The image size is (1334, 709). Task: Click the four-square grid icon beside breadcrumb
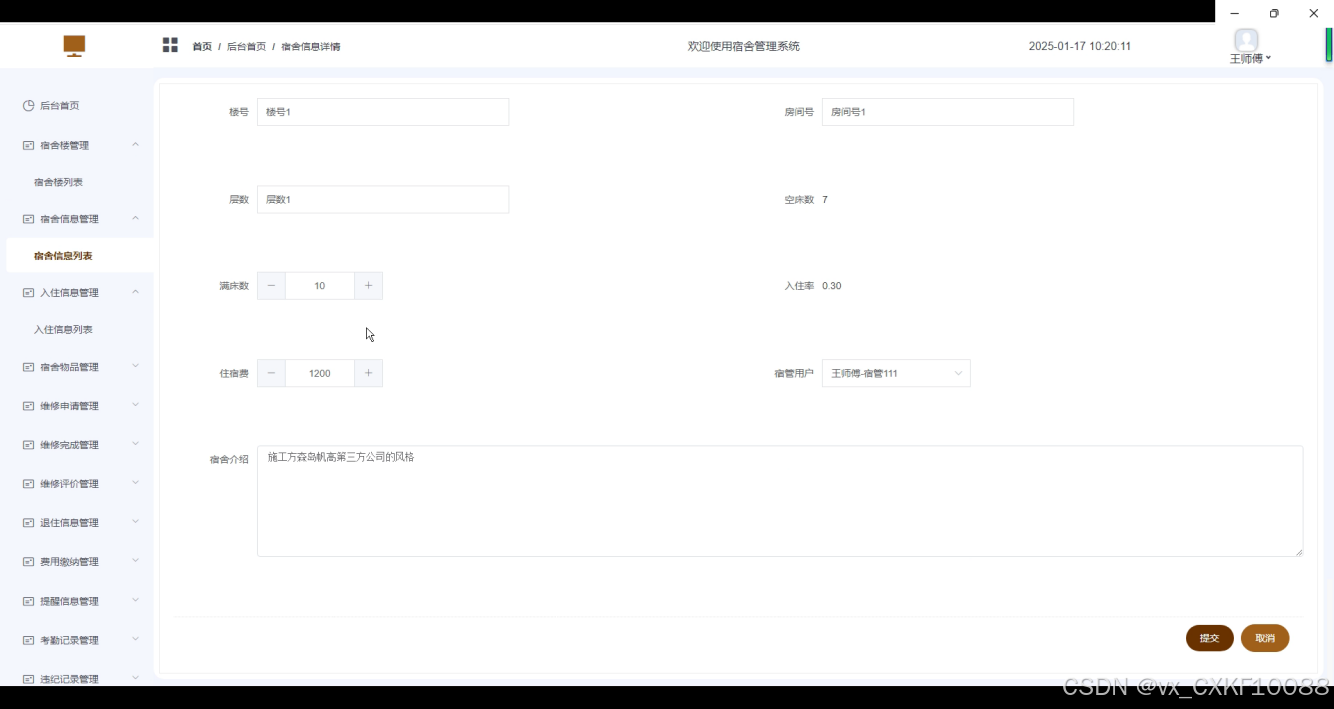pos(170,45)
